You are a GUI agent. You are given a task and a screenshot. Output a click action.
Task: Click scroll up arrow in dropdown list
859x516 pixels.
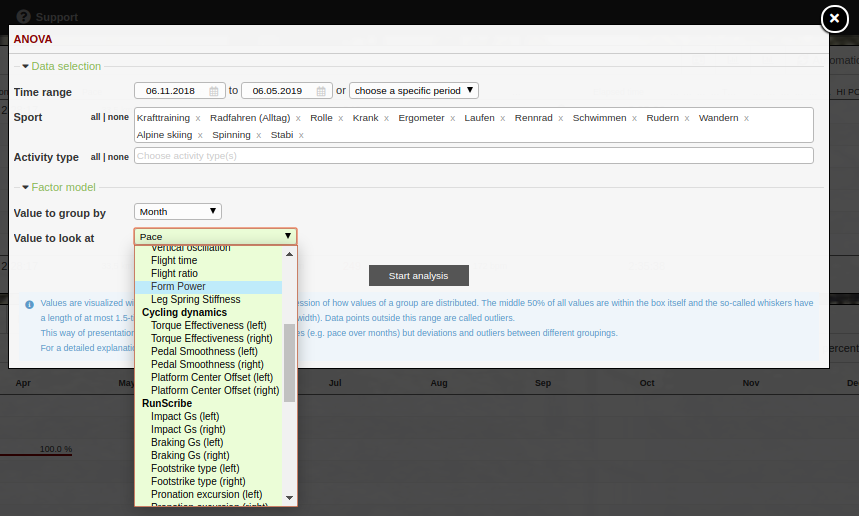[x=289, y=254]
